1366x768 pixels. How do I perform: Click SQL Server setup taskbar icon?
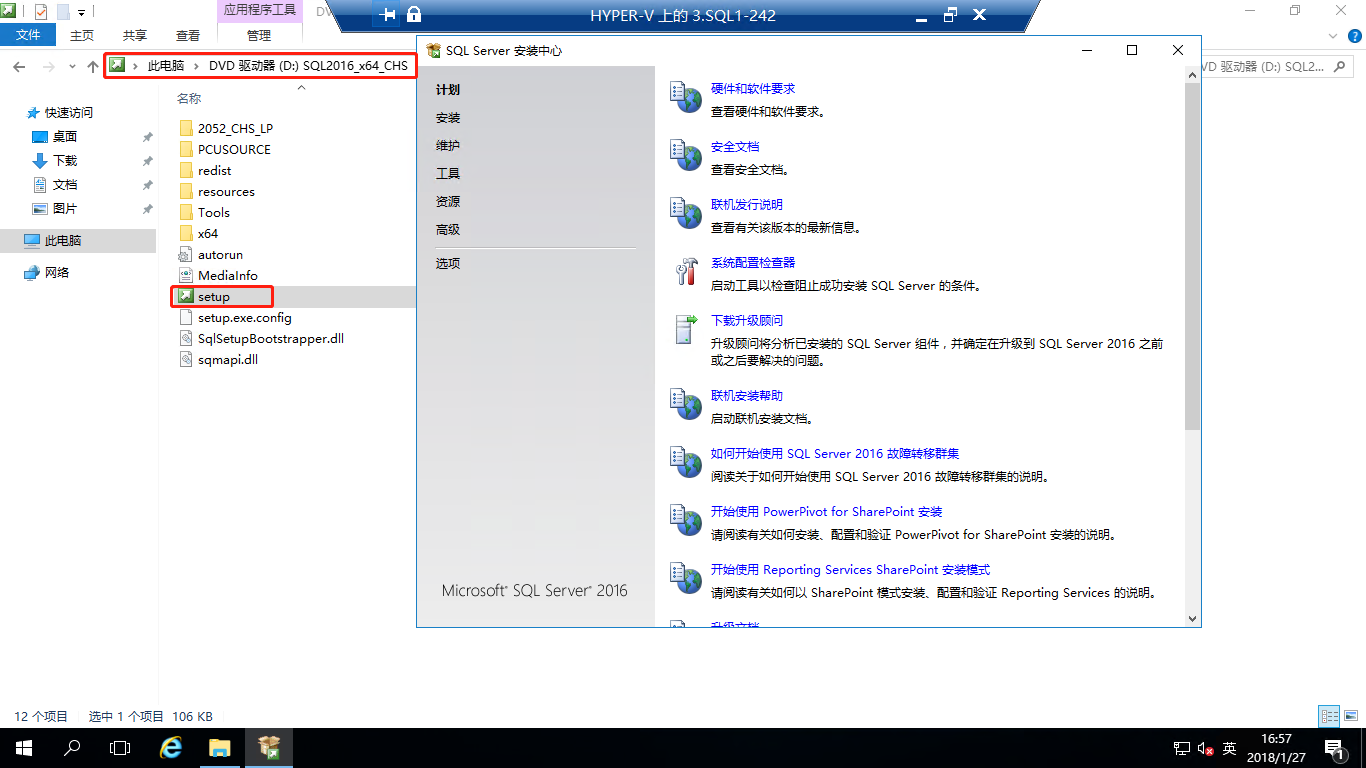point(268,747)
